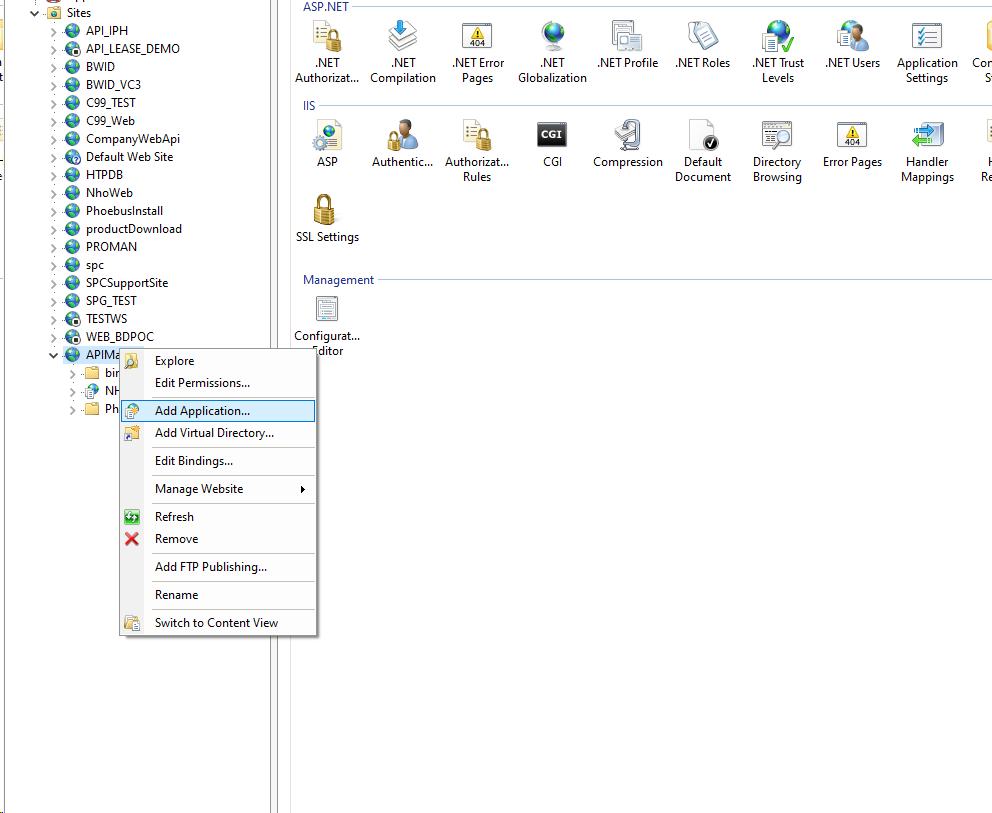
Task: Select the TESTWS site
Action: (x=106, y=319)
